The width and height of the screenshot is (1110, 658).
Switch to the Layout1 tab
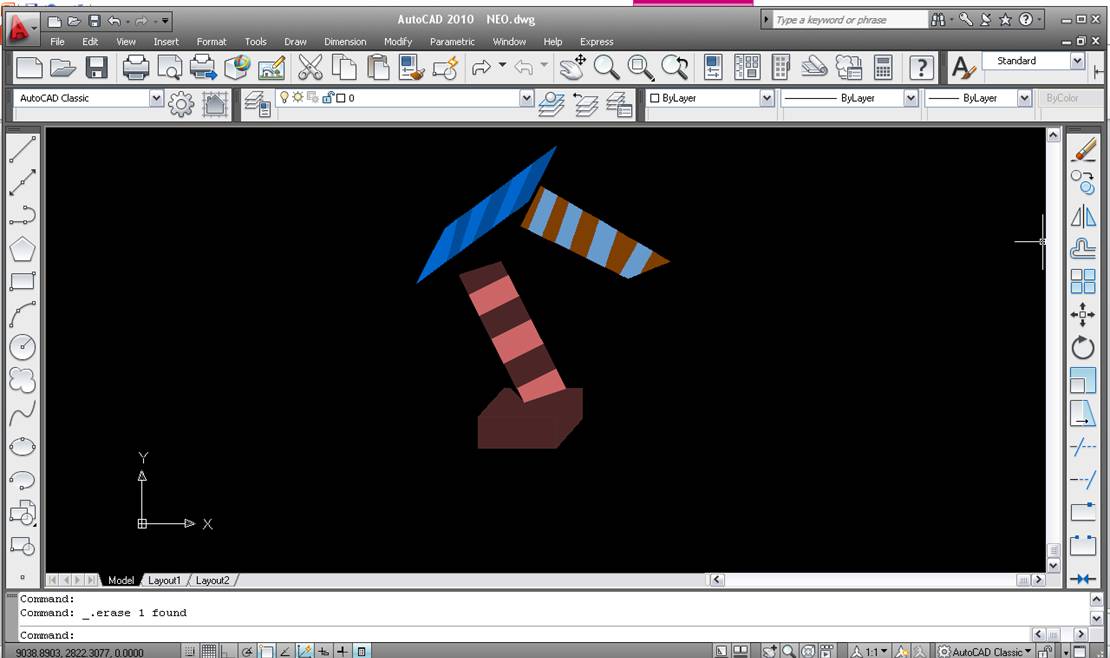click(164, 580)
